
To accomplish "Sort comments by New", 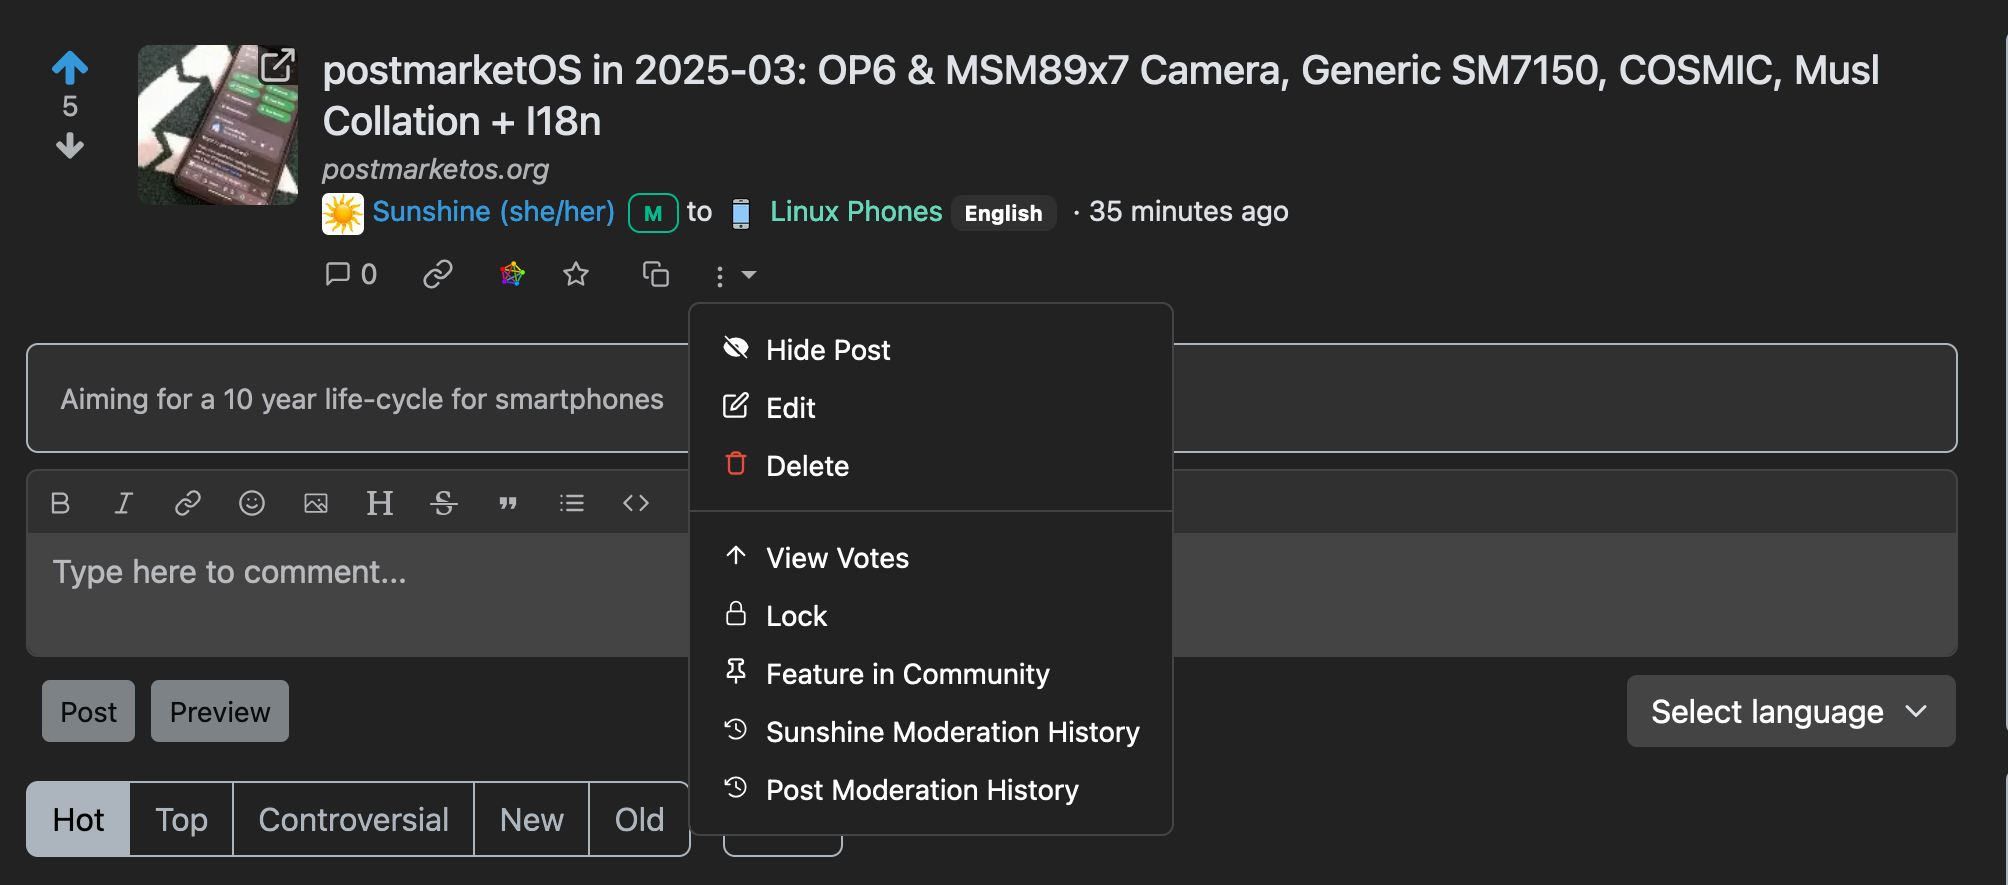I will pyautogui.click(x=531, y=819).
